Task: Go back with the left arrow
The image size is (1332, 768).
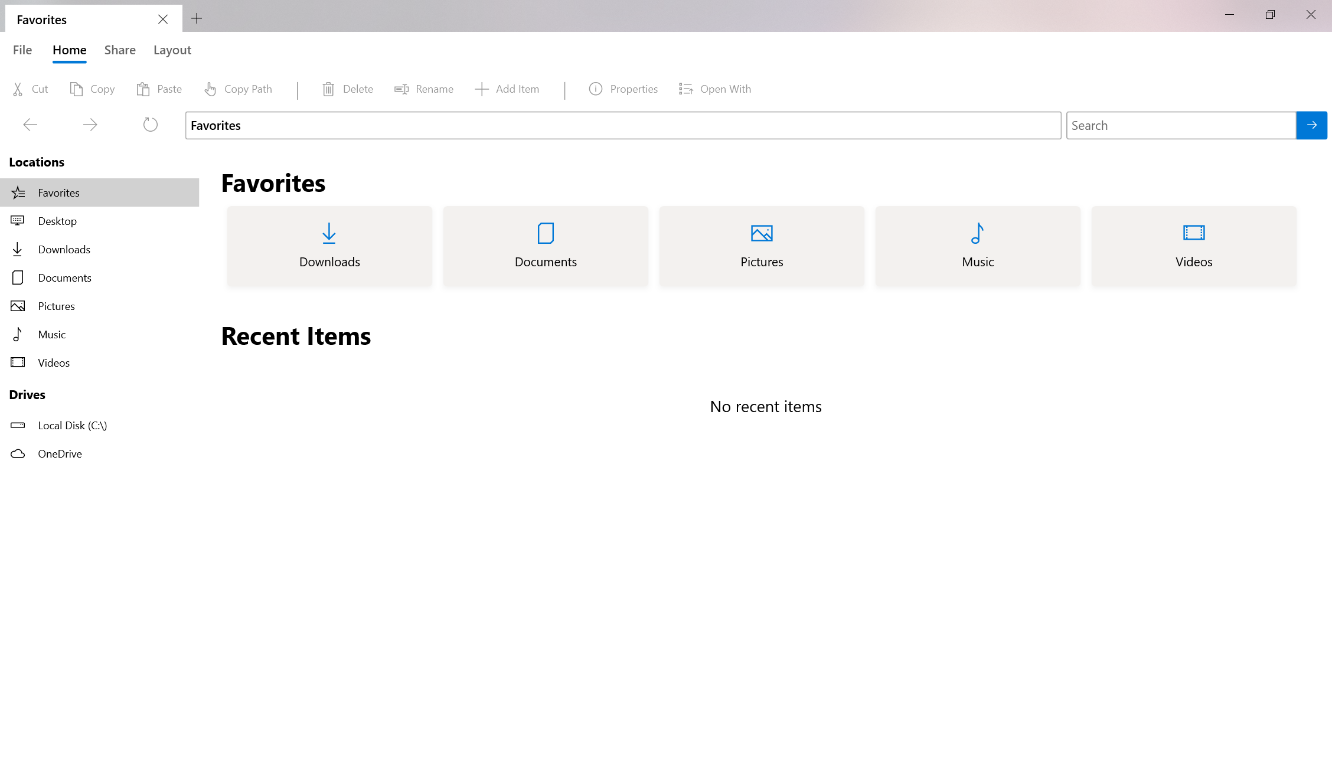Action: coord(30,125)
